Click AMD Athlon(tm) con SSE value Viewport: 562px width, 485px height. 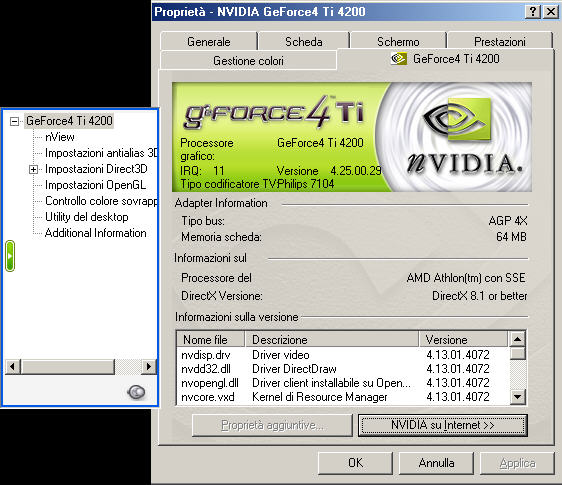[x=466, y=278]
